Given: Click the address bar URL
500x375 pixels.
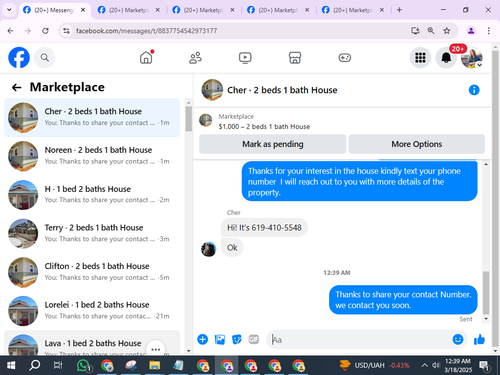Looking at the screenshot, I should tap(146, 31).
